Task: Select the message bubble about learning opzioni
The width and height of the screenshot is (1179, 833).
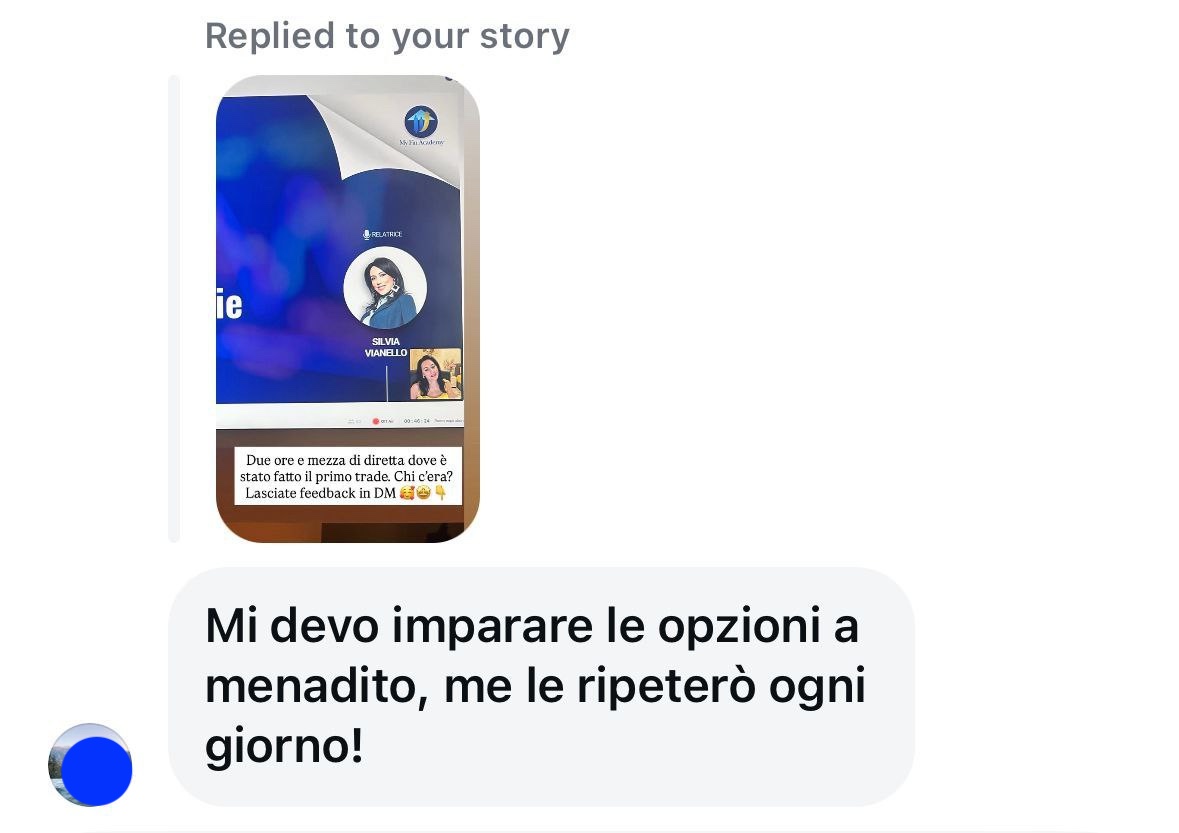Action: pos(541,686)
